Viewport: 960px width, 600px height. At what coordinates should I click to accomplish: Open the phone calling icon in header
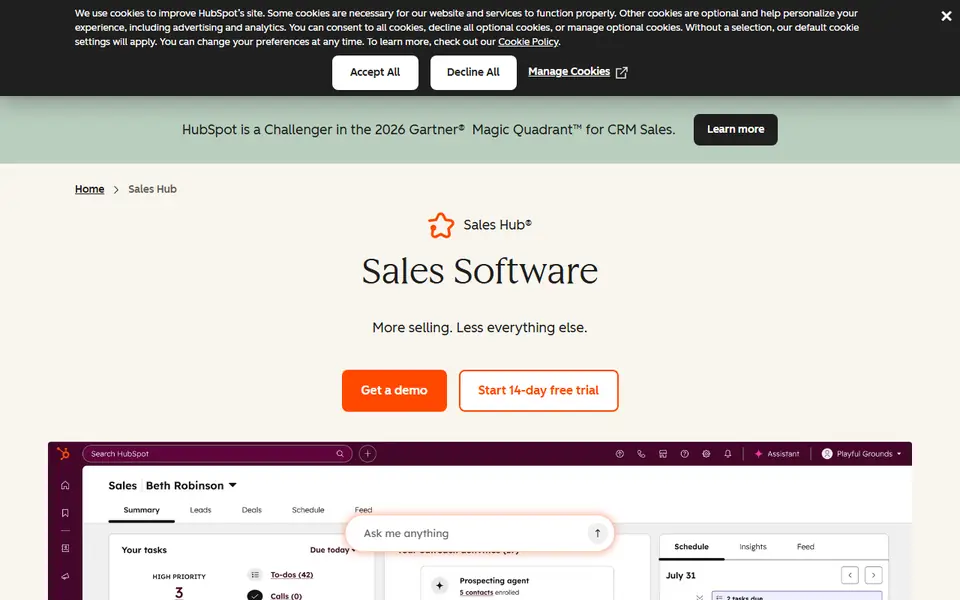(641, 454)
